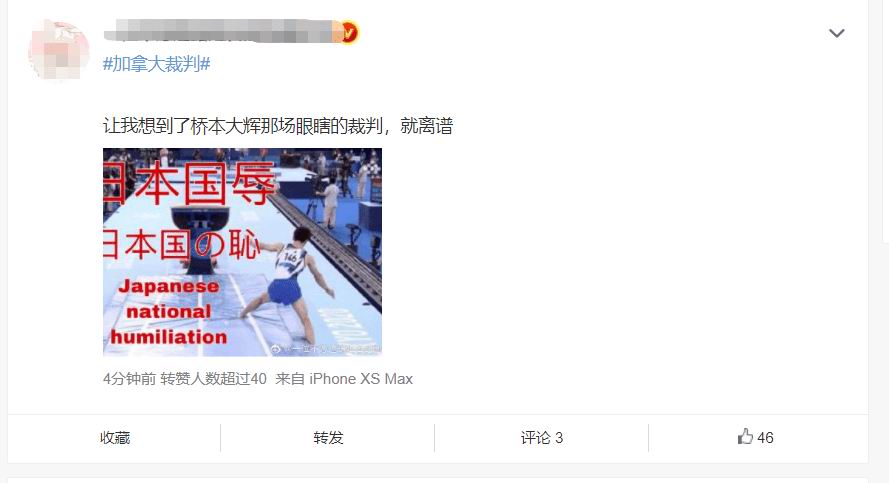Add post to favorites with 收藏

coord(115,438)
